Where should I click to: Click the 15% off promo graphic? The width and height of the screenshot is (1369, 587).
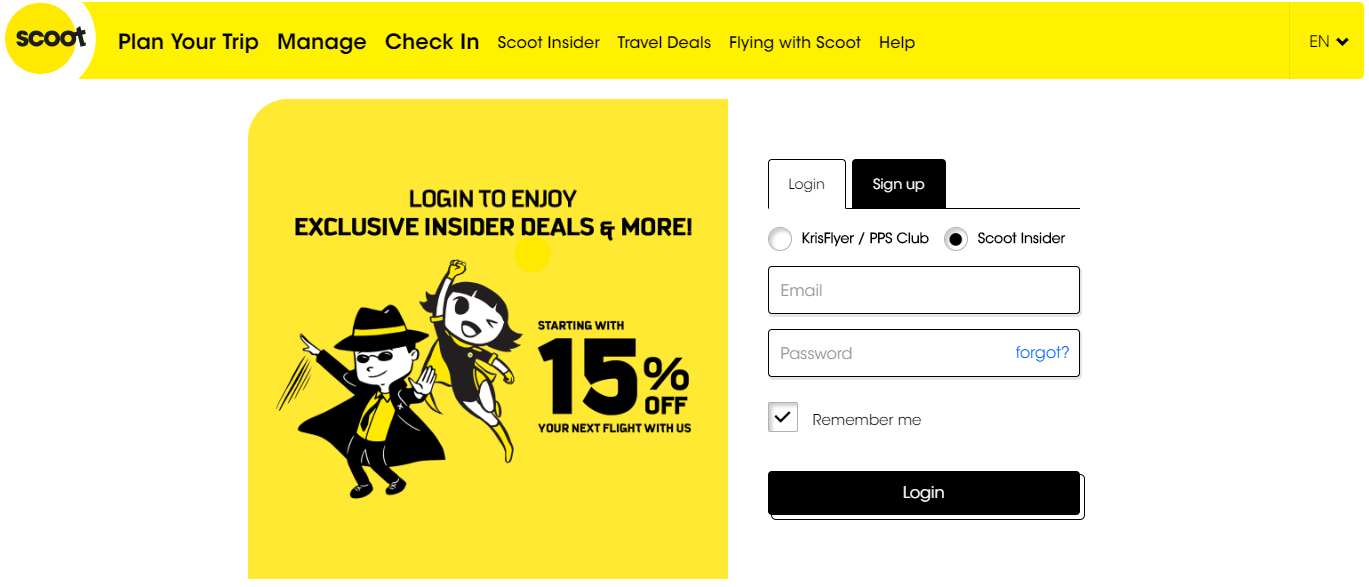614,377
